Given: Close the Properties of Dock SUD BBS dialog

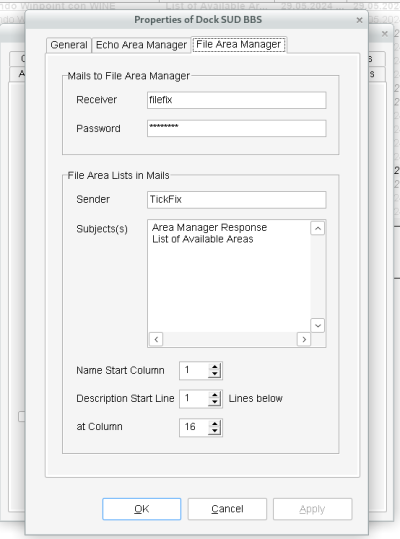Looking at the screenshot, I should (x=359, y=20).
